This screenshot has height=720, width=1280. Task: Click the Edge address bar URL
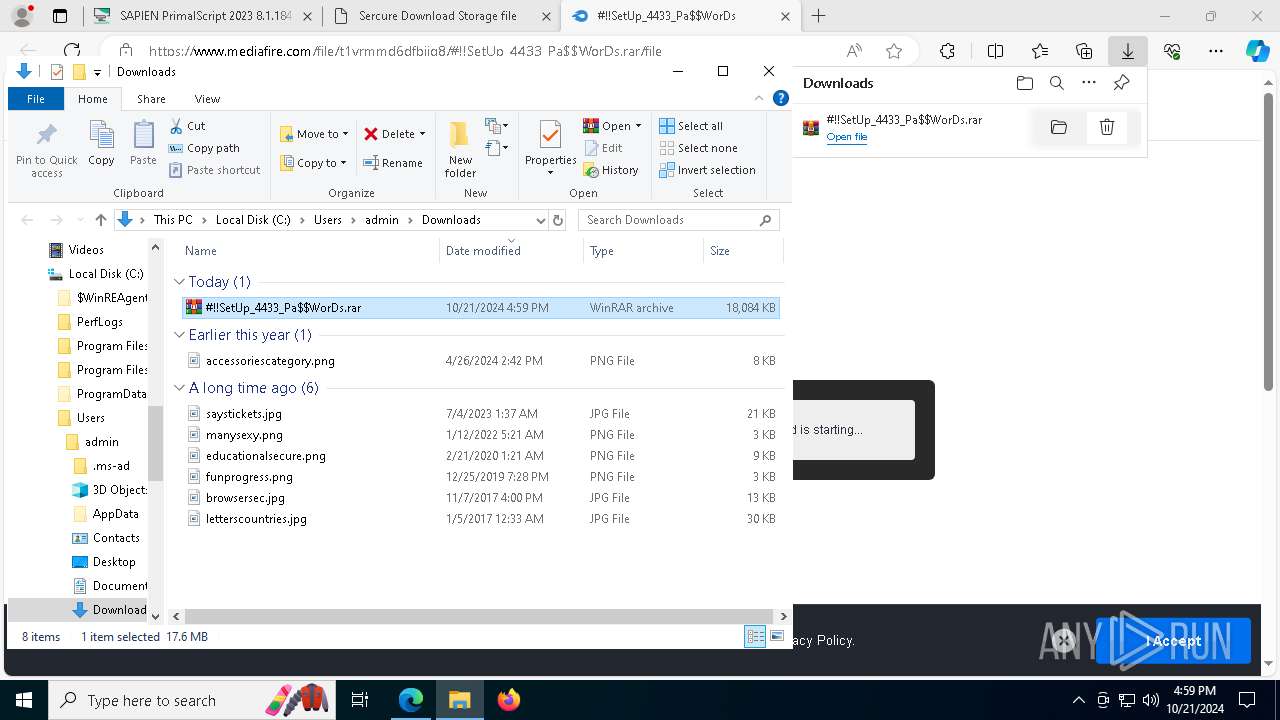[405, 51]
